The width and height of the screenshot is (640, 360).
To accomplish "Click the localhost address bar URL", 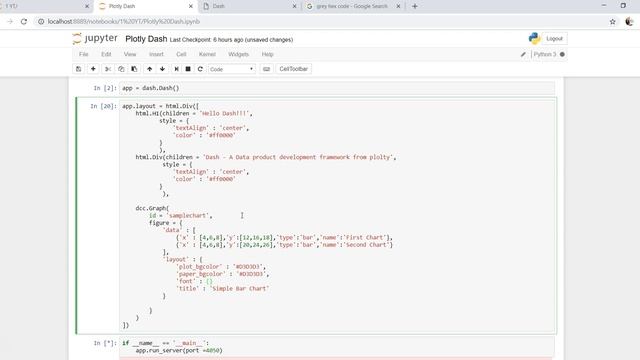I will (124, 22).
